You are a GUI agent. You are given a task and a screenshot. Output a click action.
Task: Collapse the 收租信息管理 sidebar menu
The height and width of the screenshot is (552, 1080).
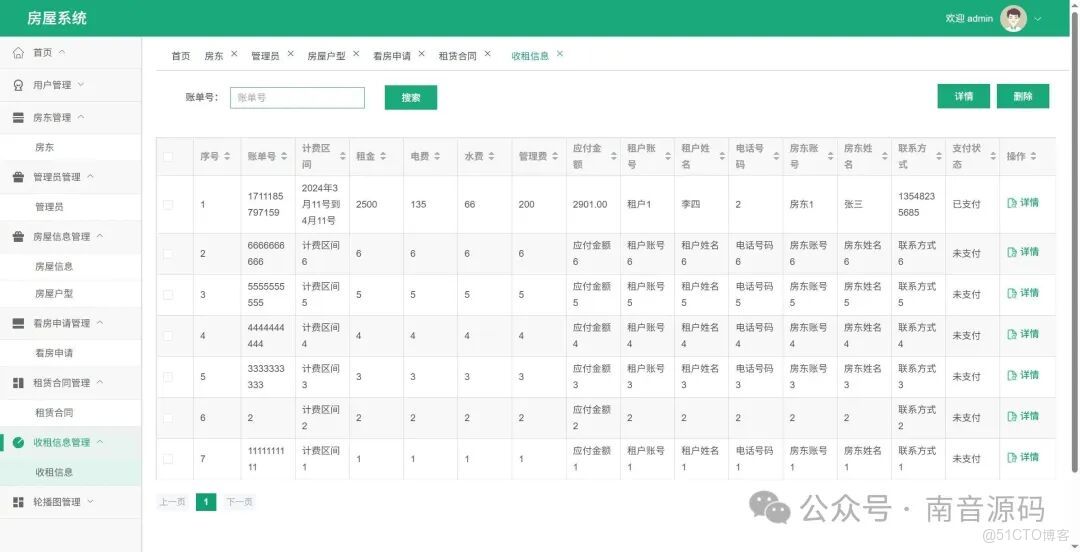(99, 442)
